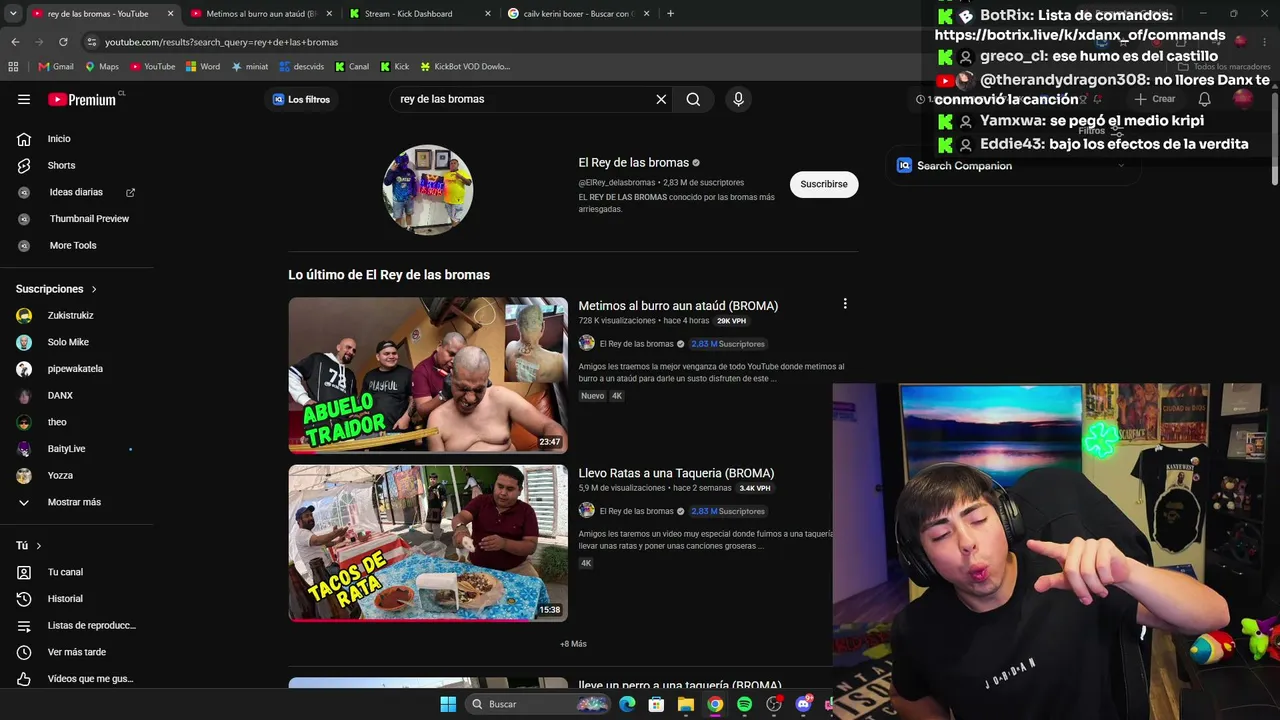Open the tab search dropdown arrow
This screenshot has height=720, width=1280.
click(x=12, y=14)
